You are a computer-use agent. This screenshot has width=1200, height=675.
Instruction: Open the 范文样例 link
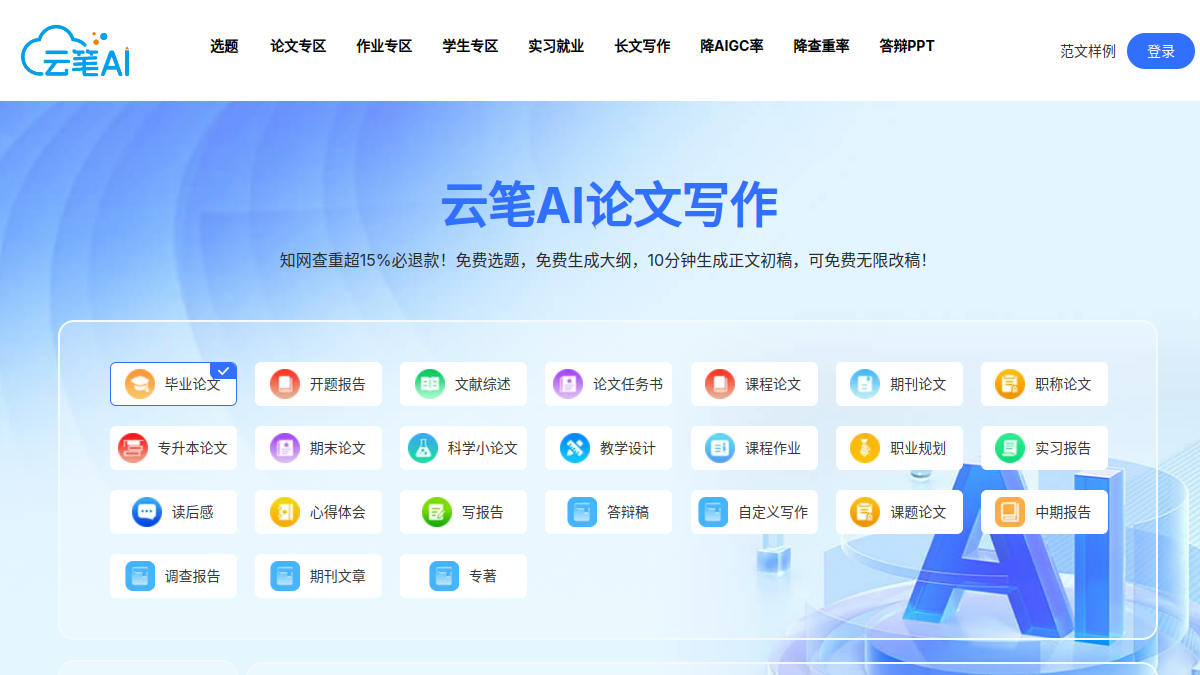[x=1088, y=51]
